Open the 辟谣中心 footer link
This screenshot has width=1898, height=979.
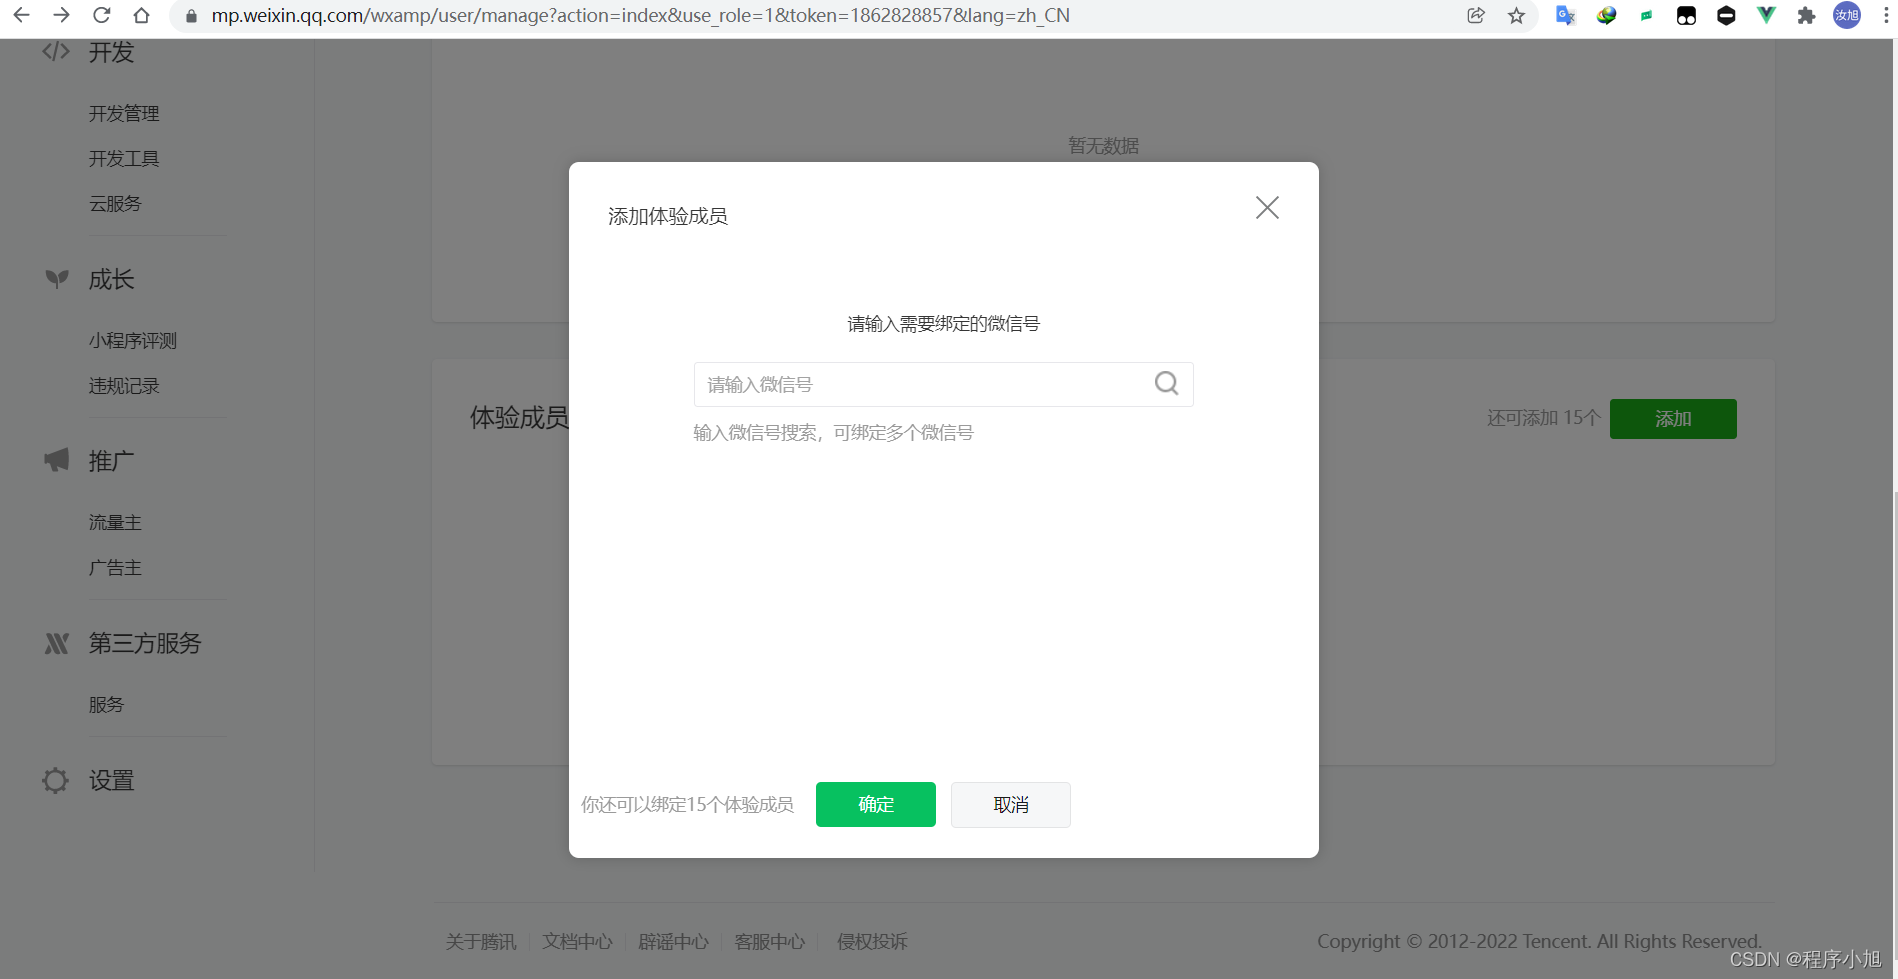[x=673, y=942]
